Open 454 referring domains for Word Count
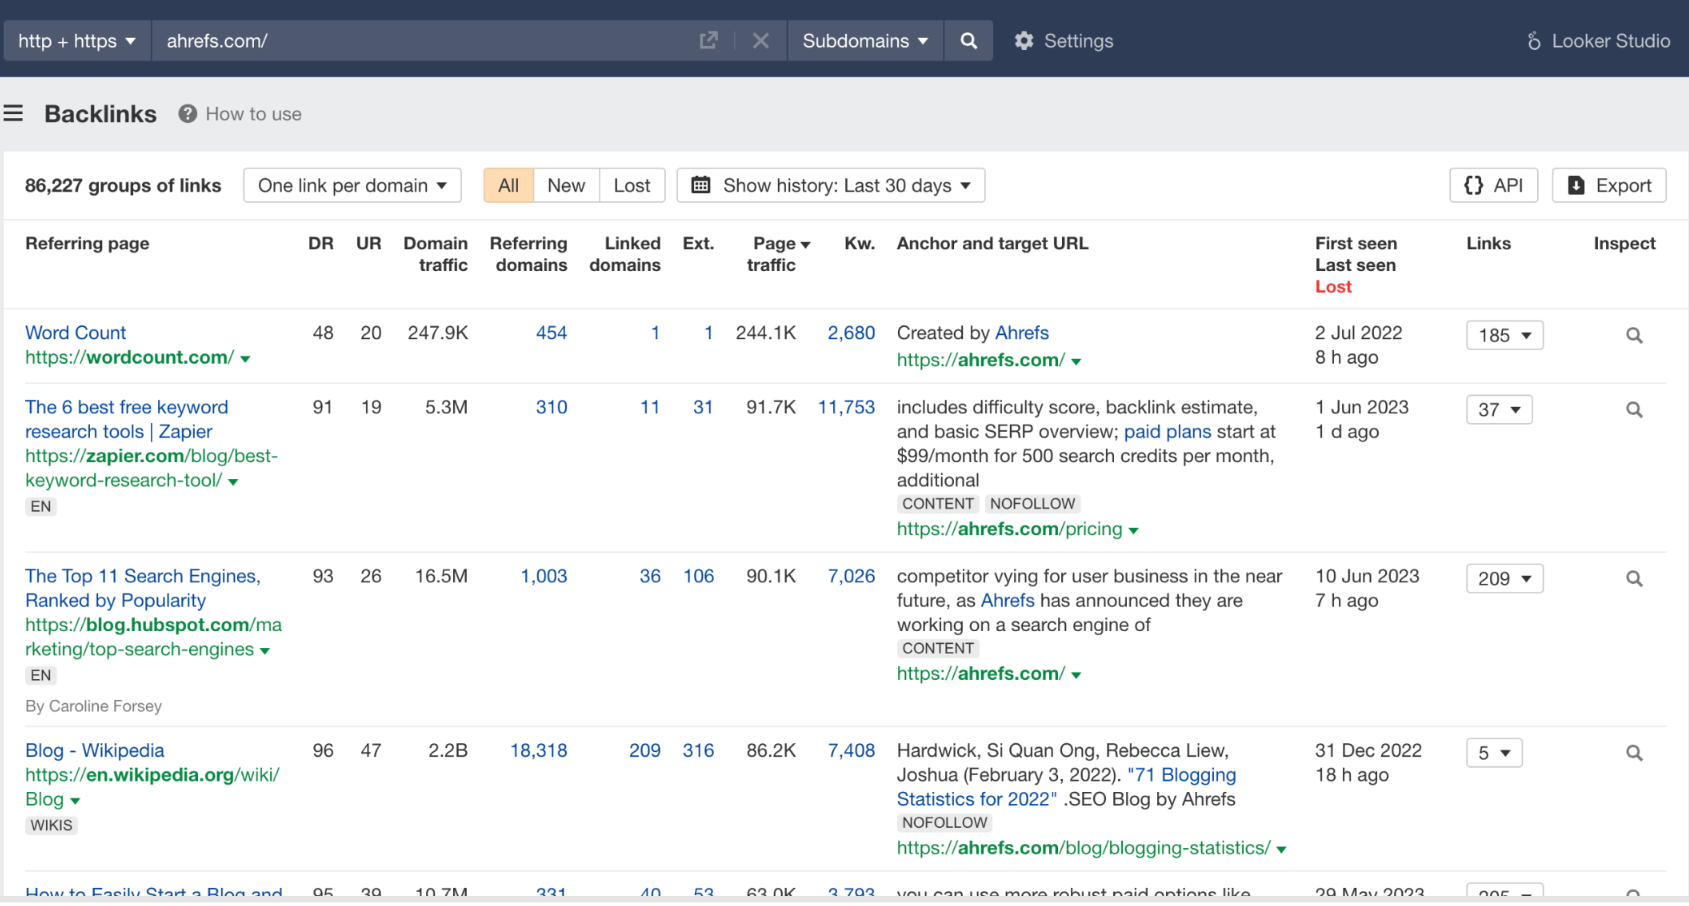This screenshot has height=906, width=1689. (x=551, y=333)
